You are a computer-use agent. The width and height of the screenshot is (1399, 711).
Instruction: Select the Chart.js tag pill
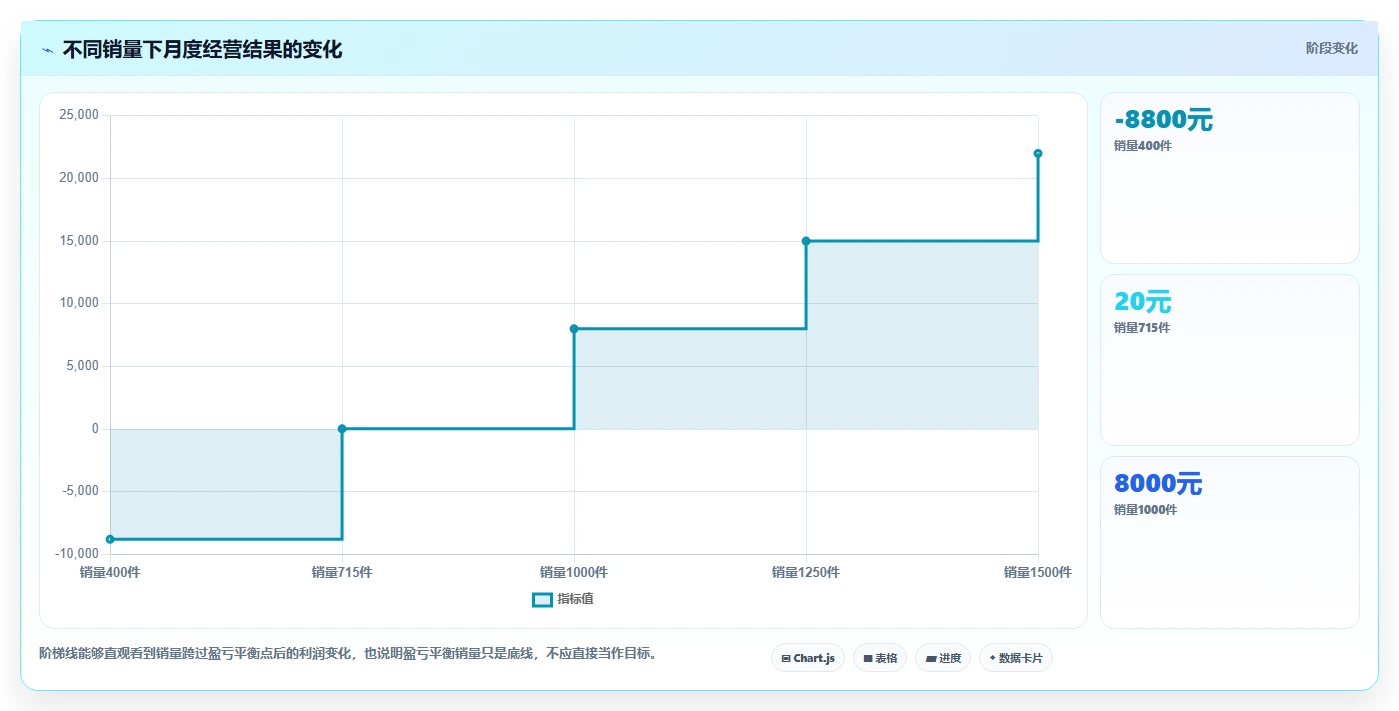coord(808,658)
